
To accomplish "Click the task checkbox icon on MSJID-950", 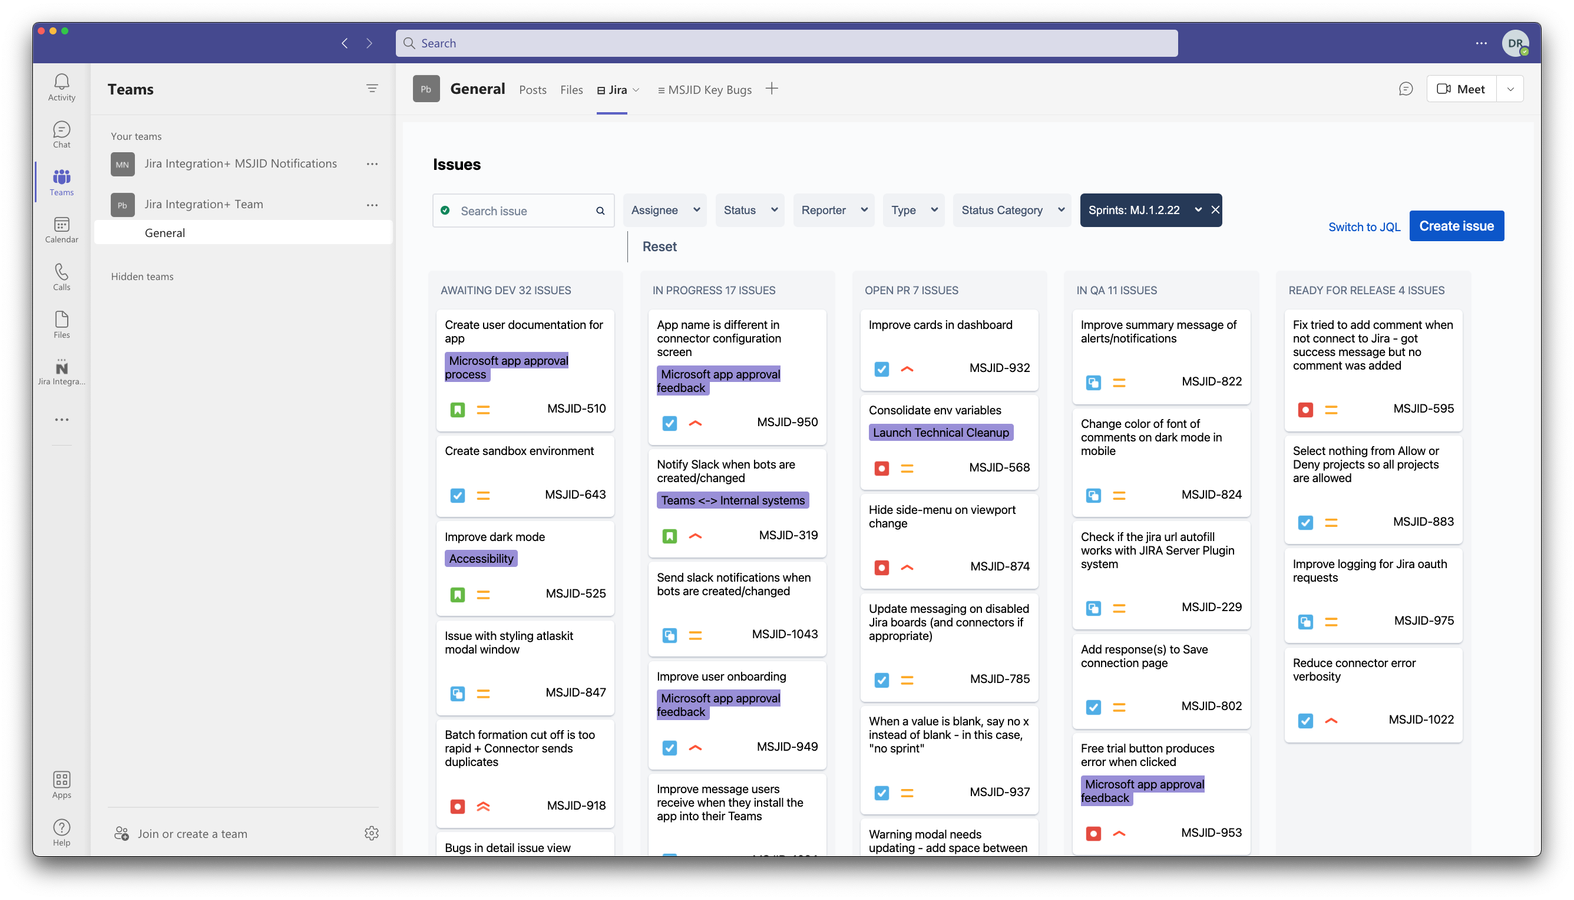I will click(669, 424).
